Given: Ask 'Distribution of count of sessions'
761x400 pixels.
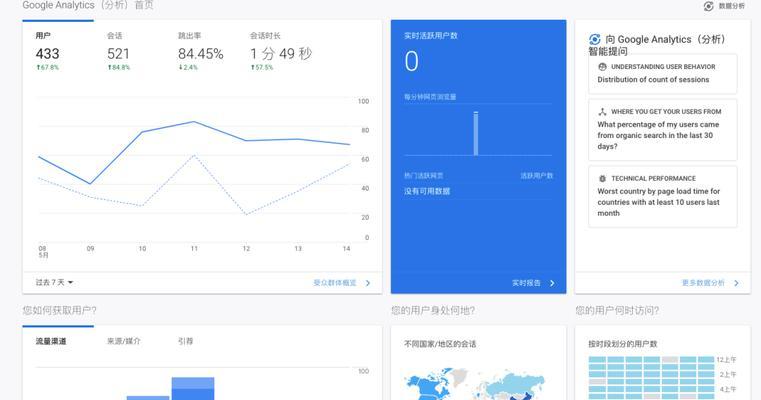Looking at the screenshot, I should point(653,80).
